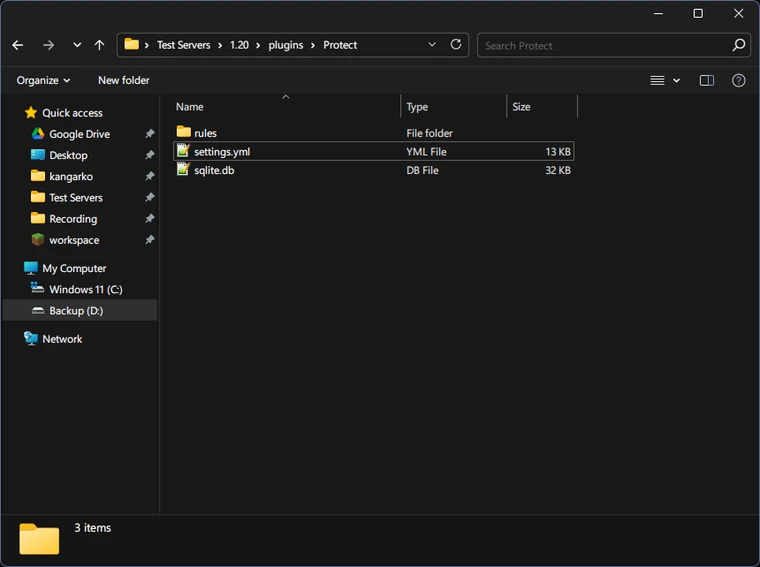Click the '32 KB' size cell
The width and height of the screenshot is (760, 567).
click(x=558, y=171)
